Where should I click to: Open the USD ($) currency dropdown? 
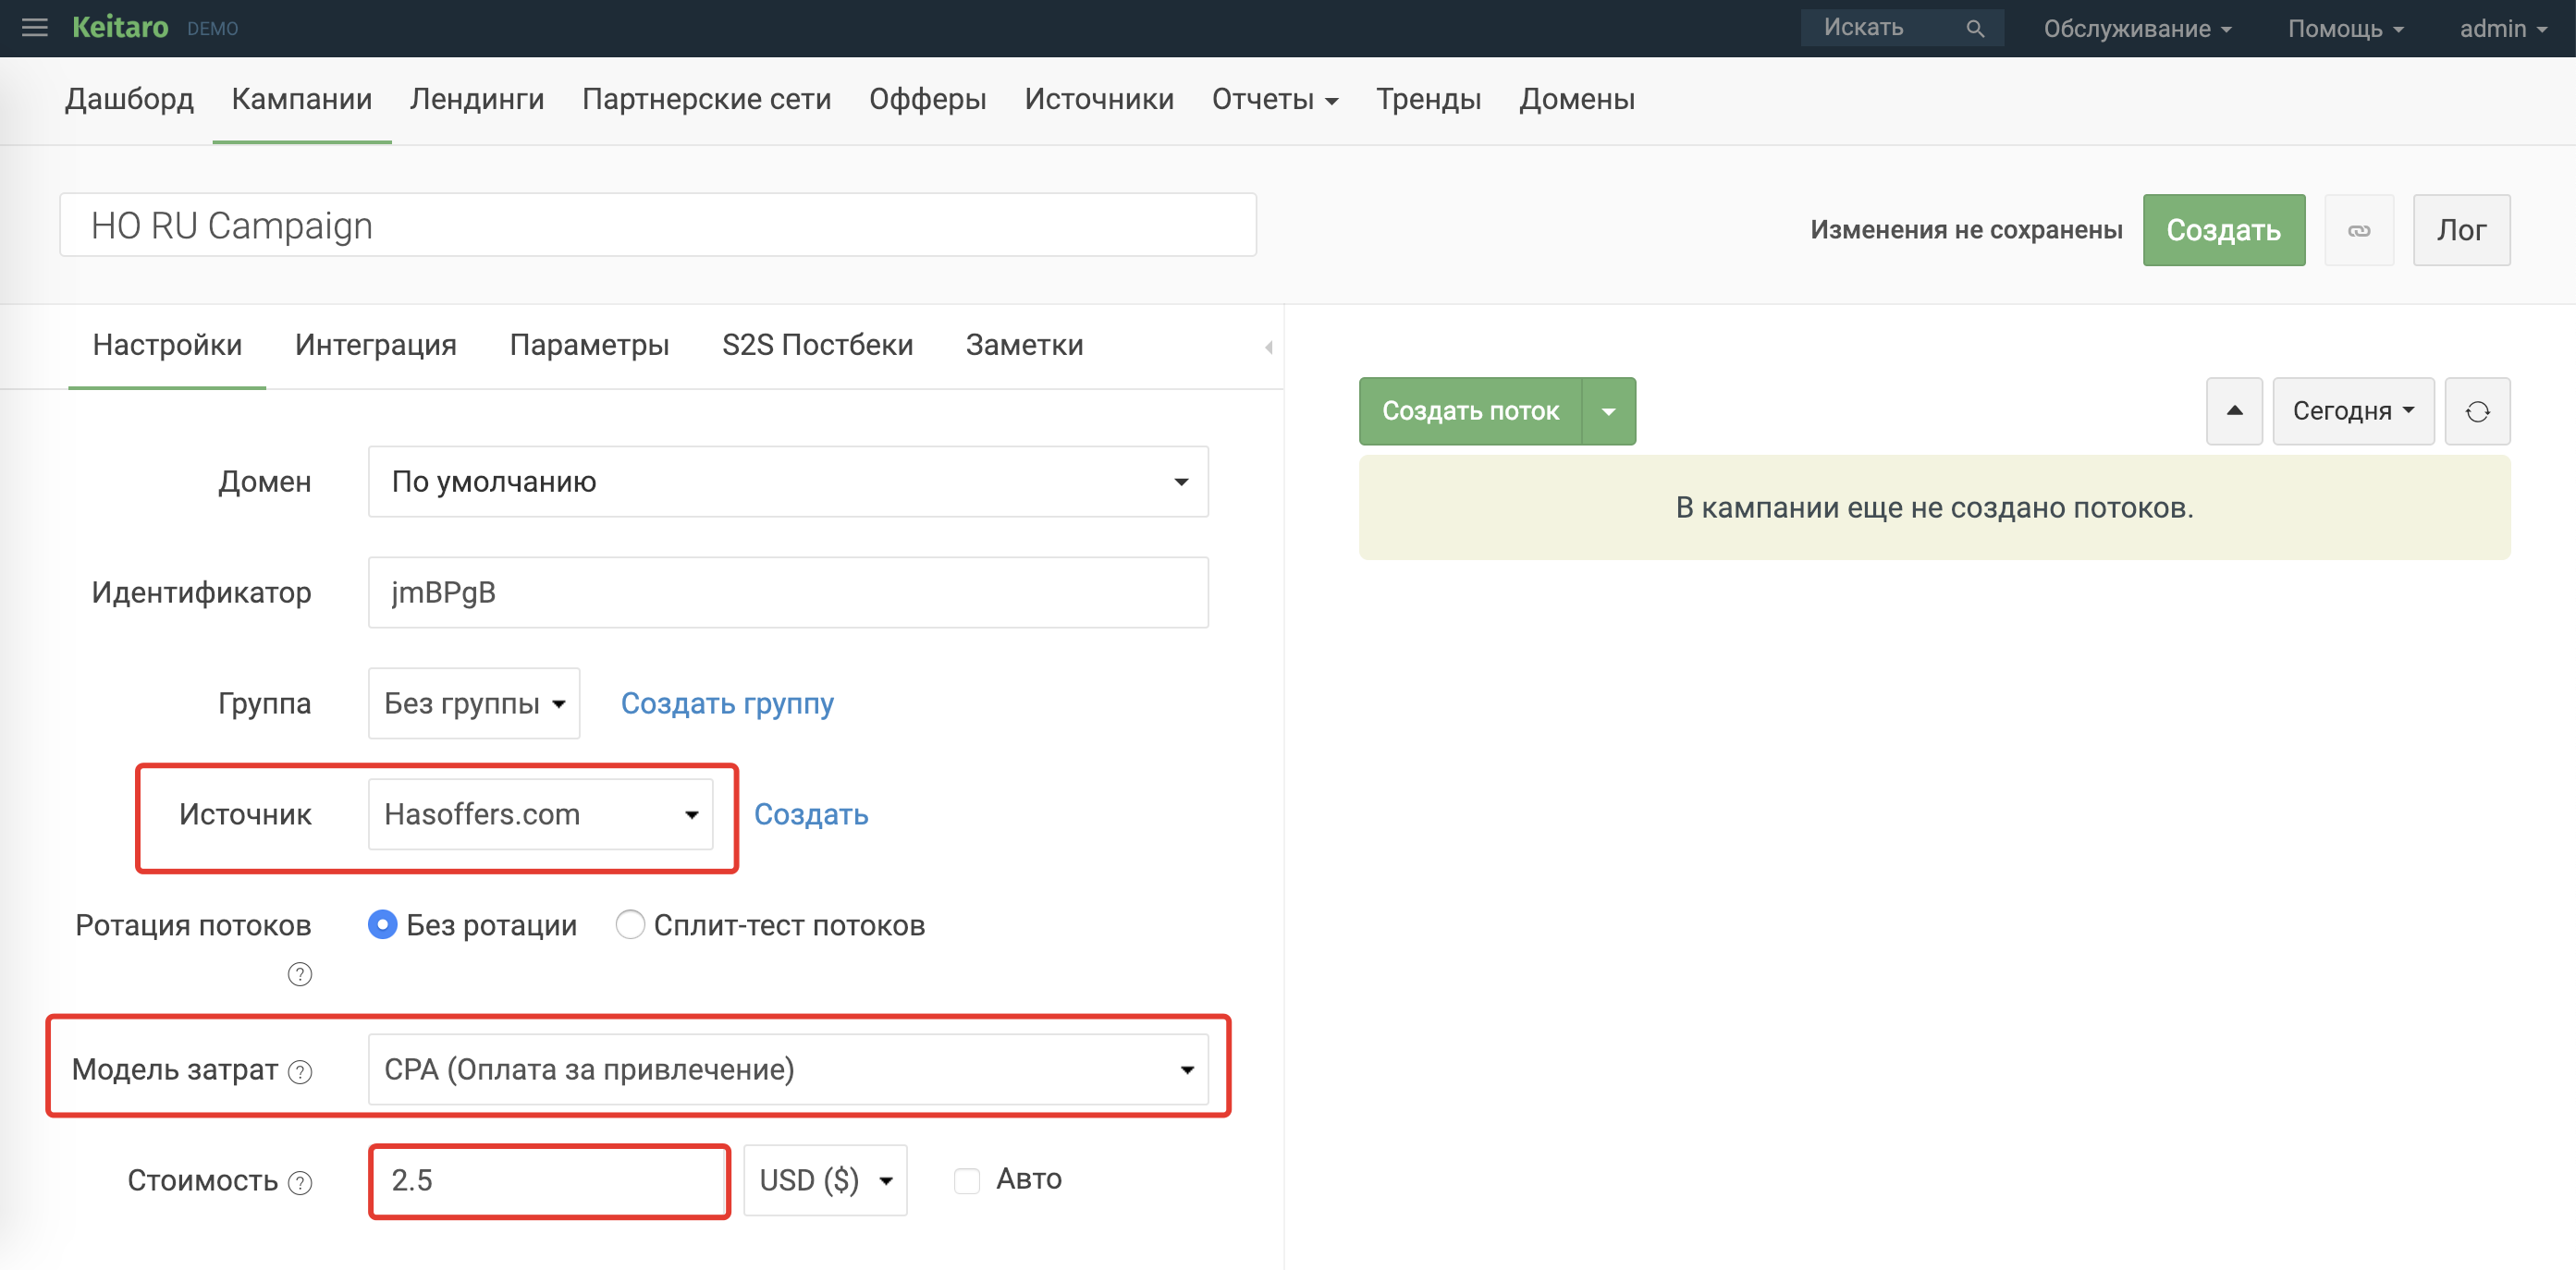825,1180
